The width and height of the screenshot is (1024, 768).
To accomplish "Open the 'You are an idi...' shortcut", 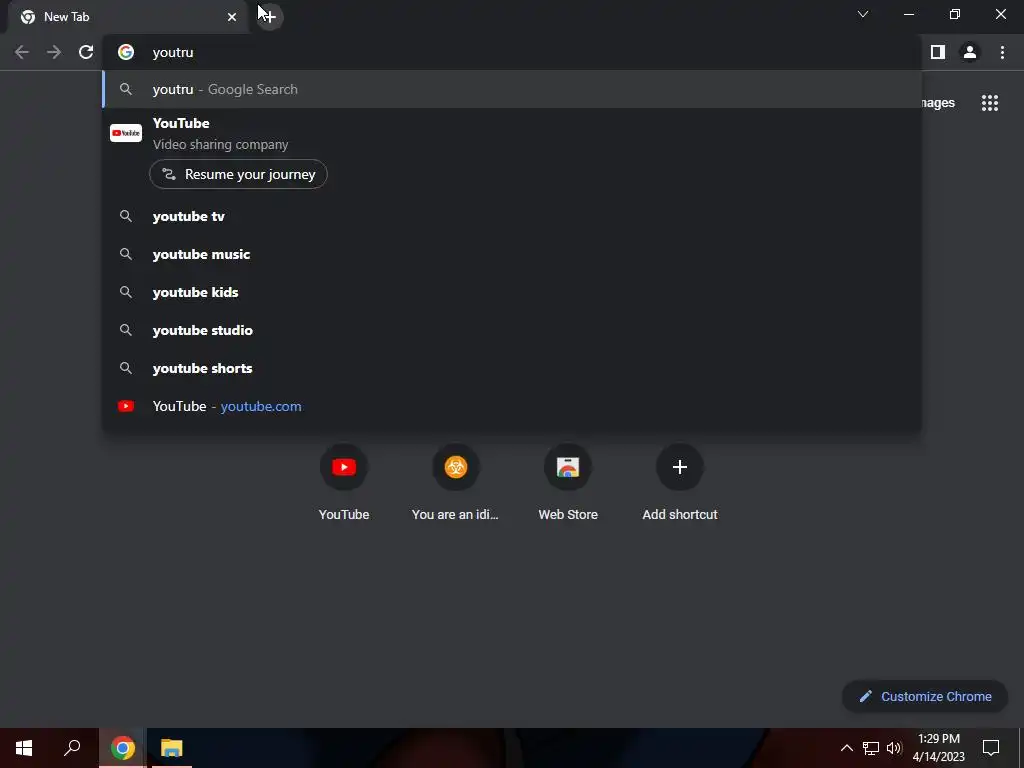I will point(455,483).
